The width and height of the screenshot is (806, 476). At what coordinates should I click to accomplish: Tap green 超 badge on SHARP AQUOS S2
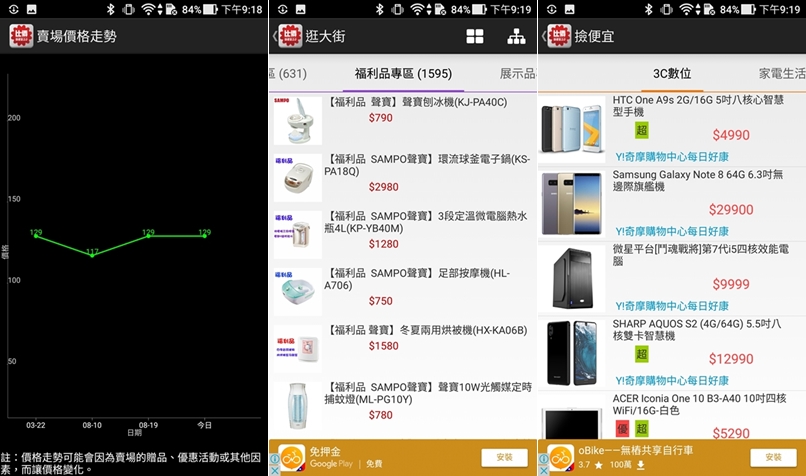click(642, 354)
